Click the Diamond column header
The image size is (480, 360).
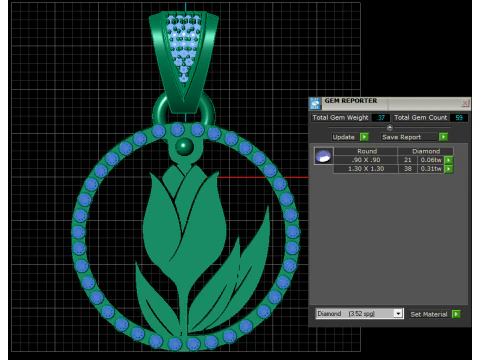(x=426, y=151)
